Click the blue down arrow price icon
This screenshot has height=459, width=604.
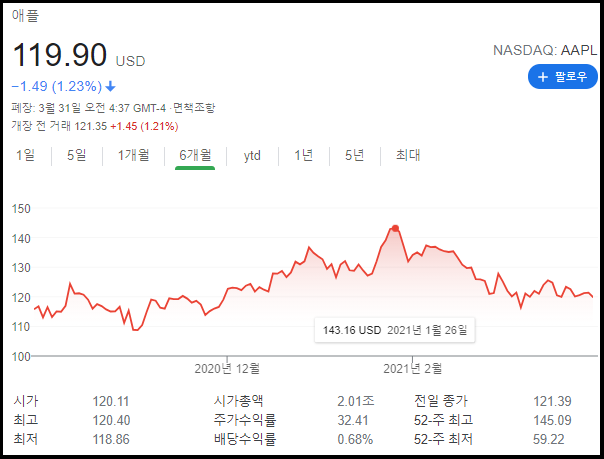pyautogui.click(x=111, y=86)
